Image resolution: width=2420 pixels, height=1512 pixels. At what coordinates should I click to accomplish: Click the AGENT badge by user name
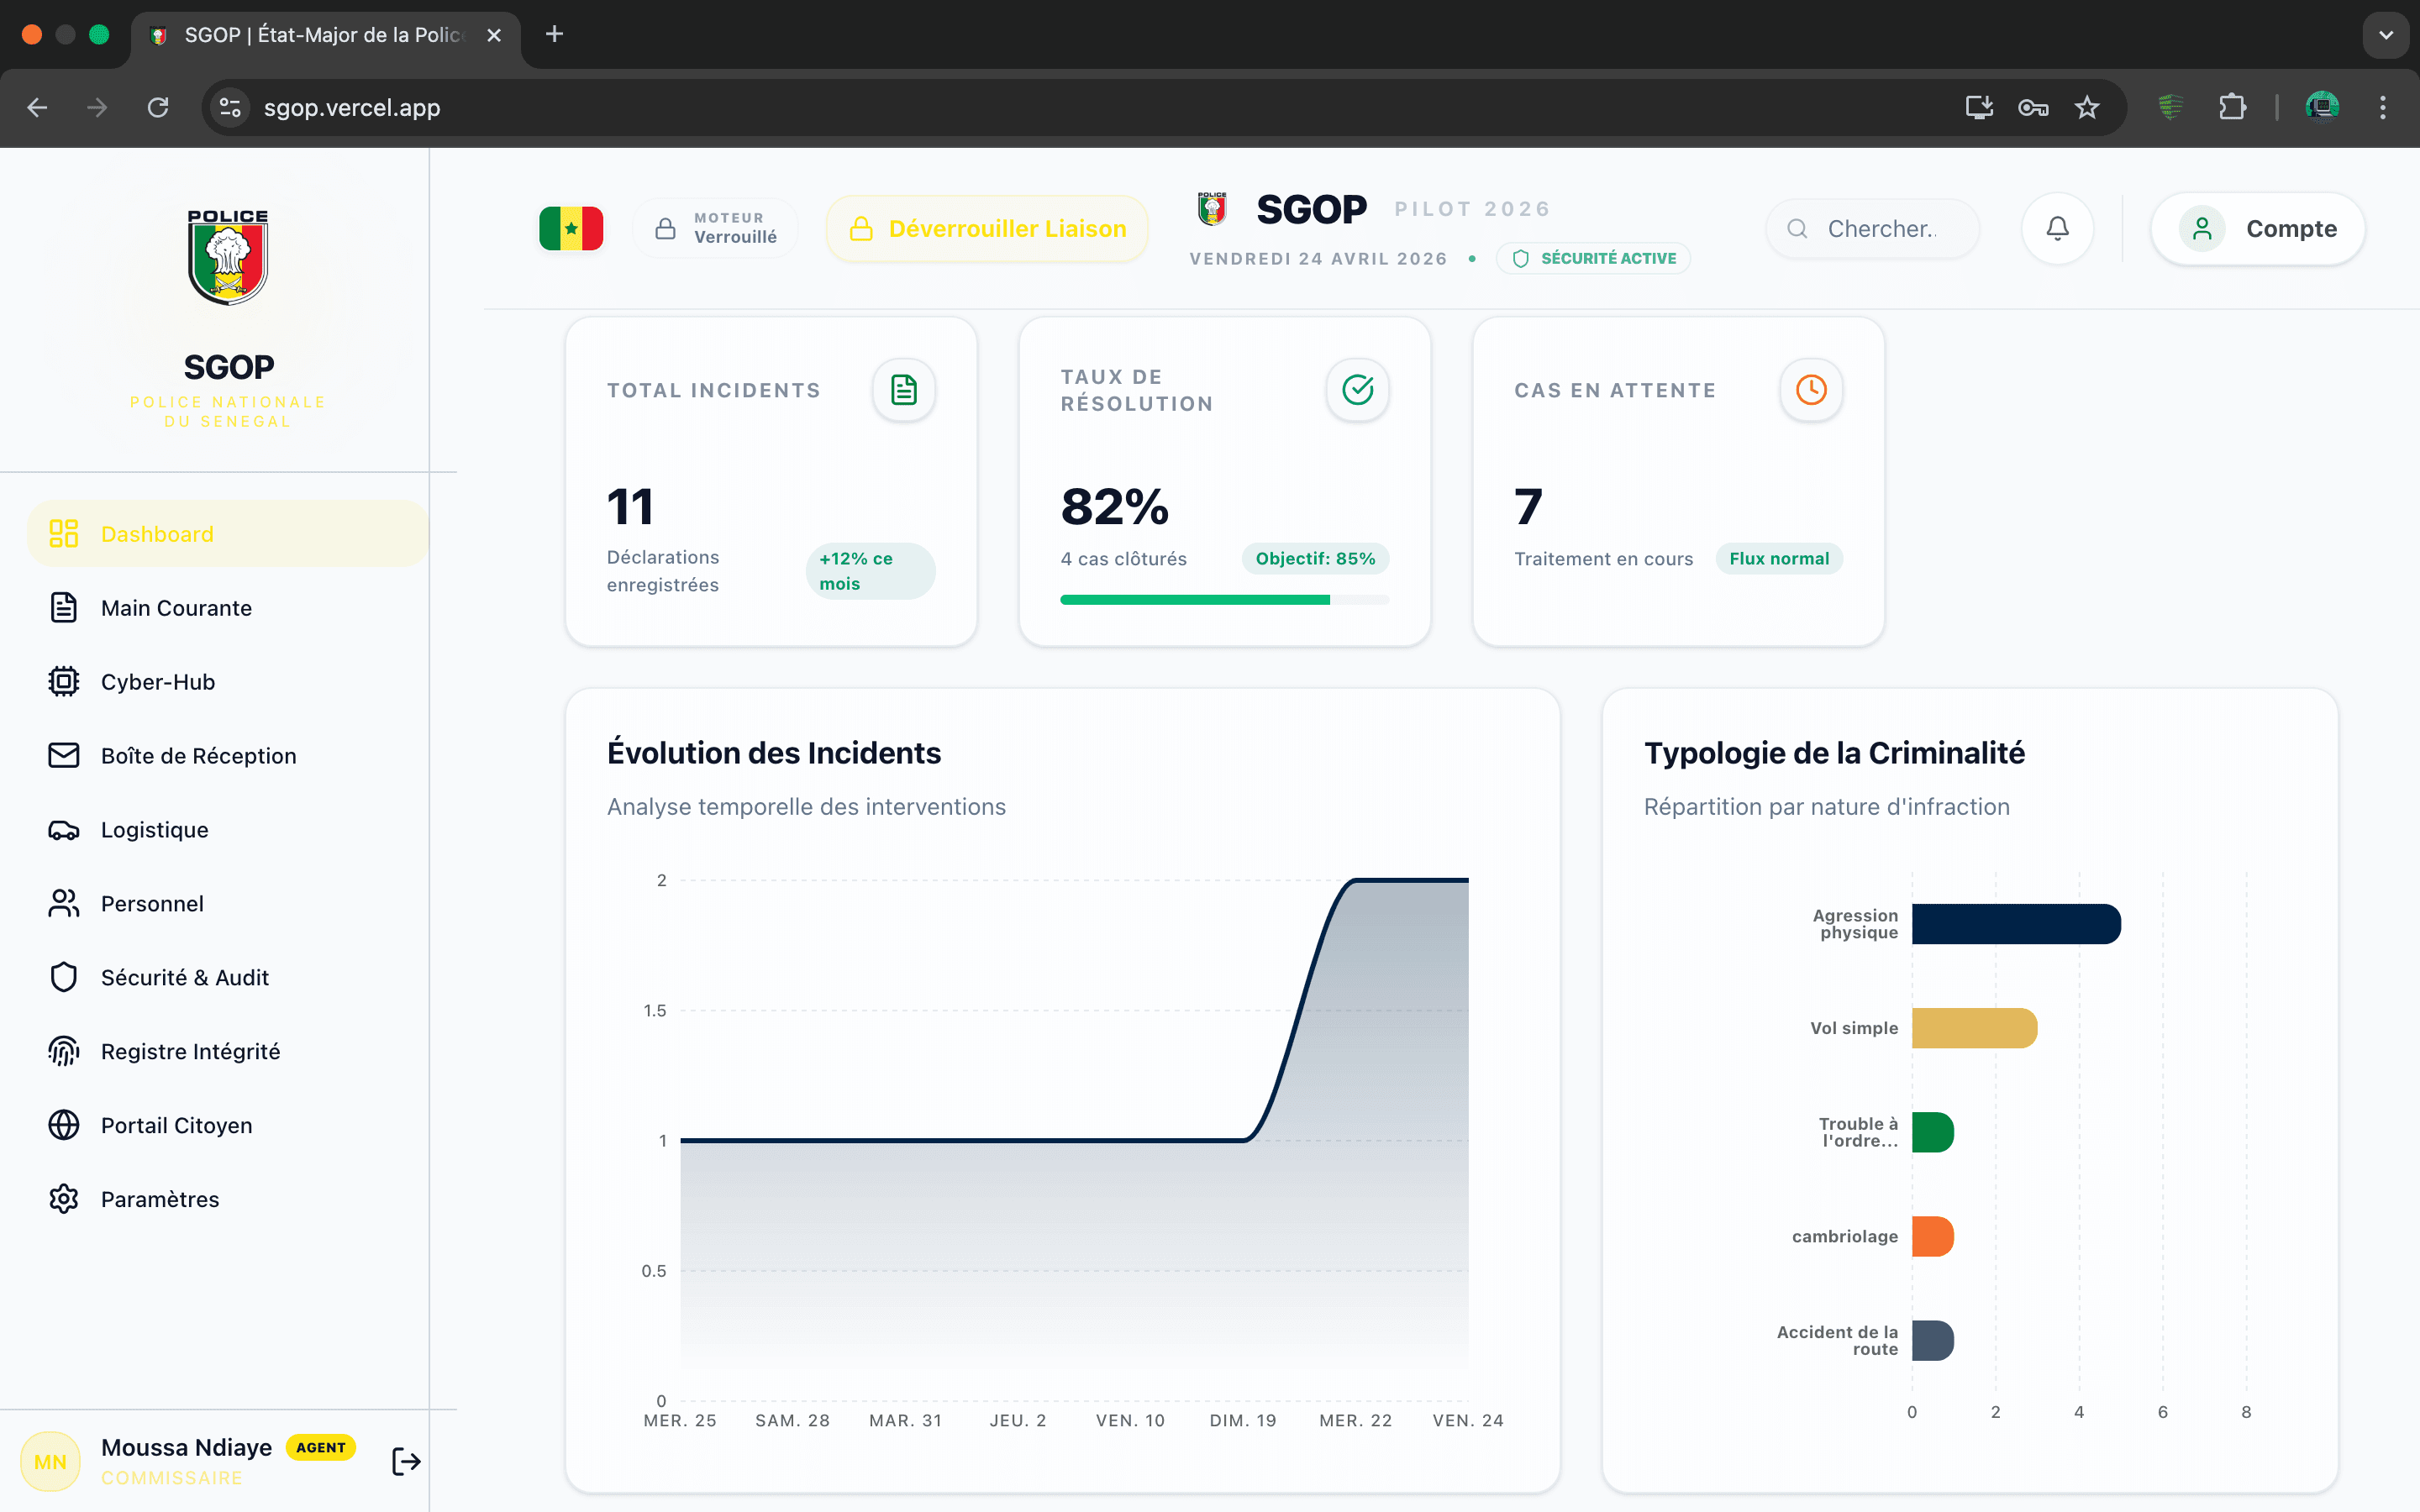321,1447
